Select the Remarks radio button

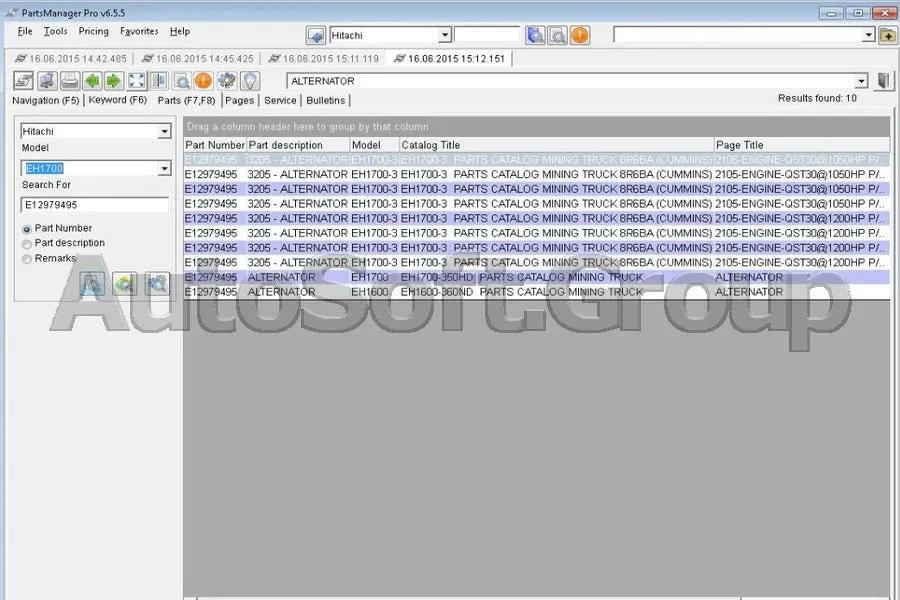(x=26, y=259)
